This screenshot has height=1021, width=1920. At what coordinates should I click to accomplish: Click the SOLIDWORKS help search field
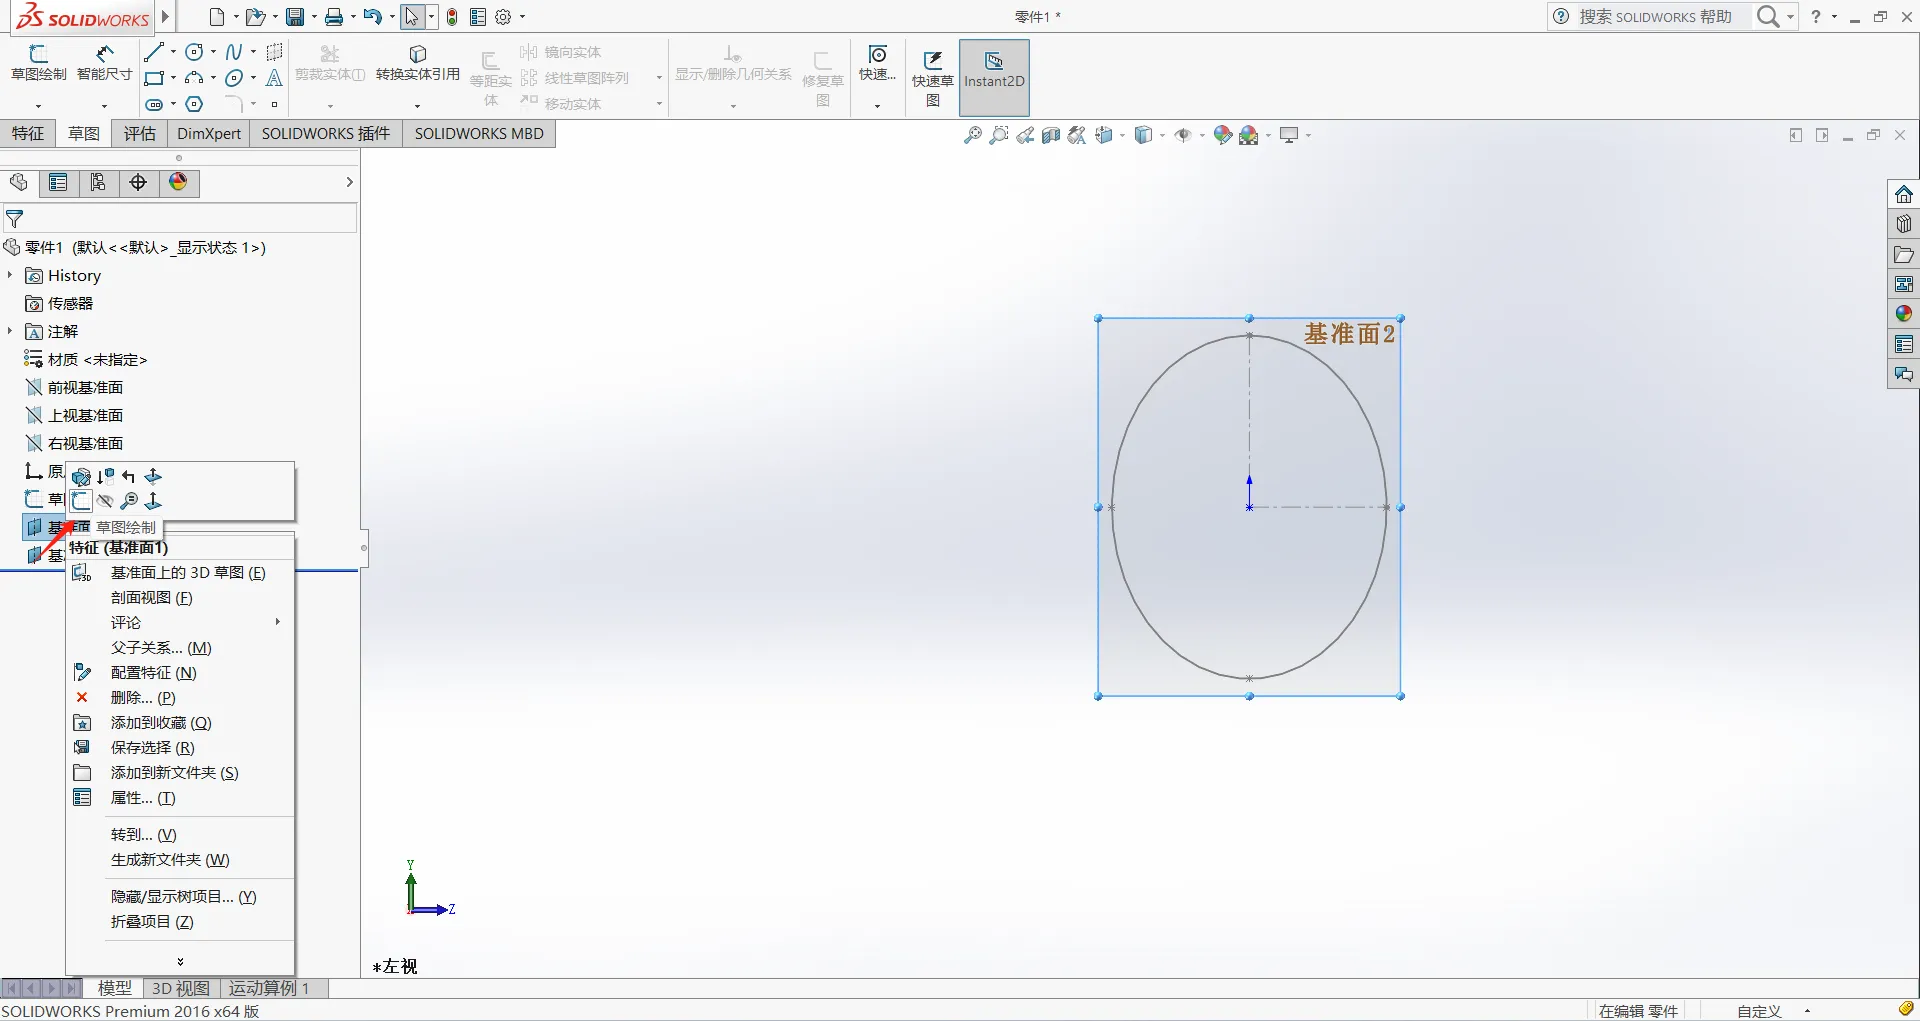pyautogui.click(x=1655, y=17)
